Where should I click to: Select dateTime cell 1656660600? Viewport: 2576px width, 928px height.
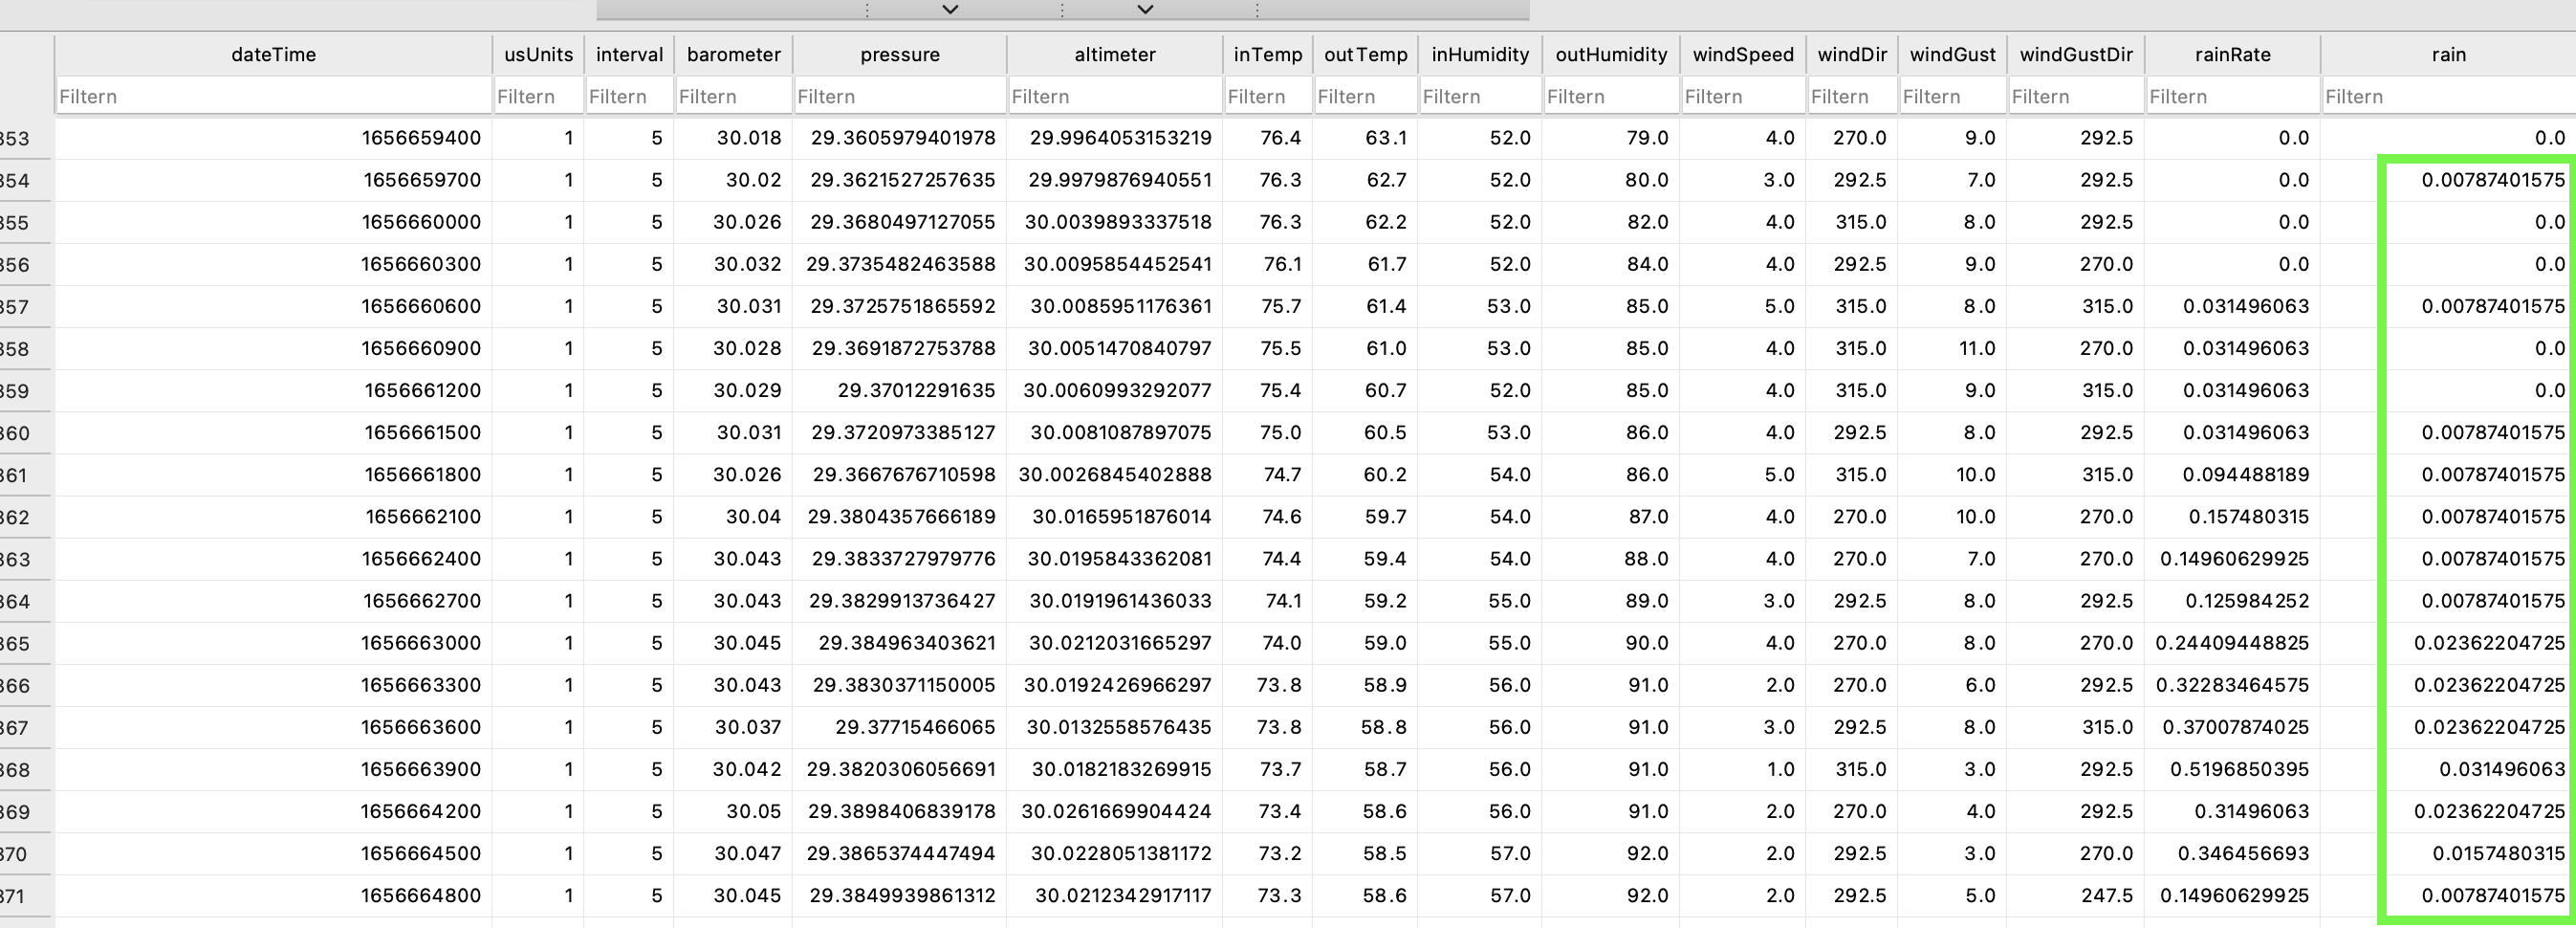273,306
